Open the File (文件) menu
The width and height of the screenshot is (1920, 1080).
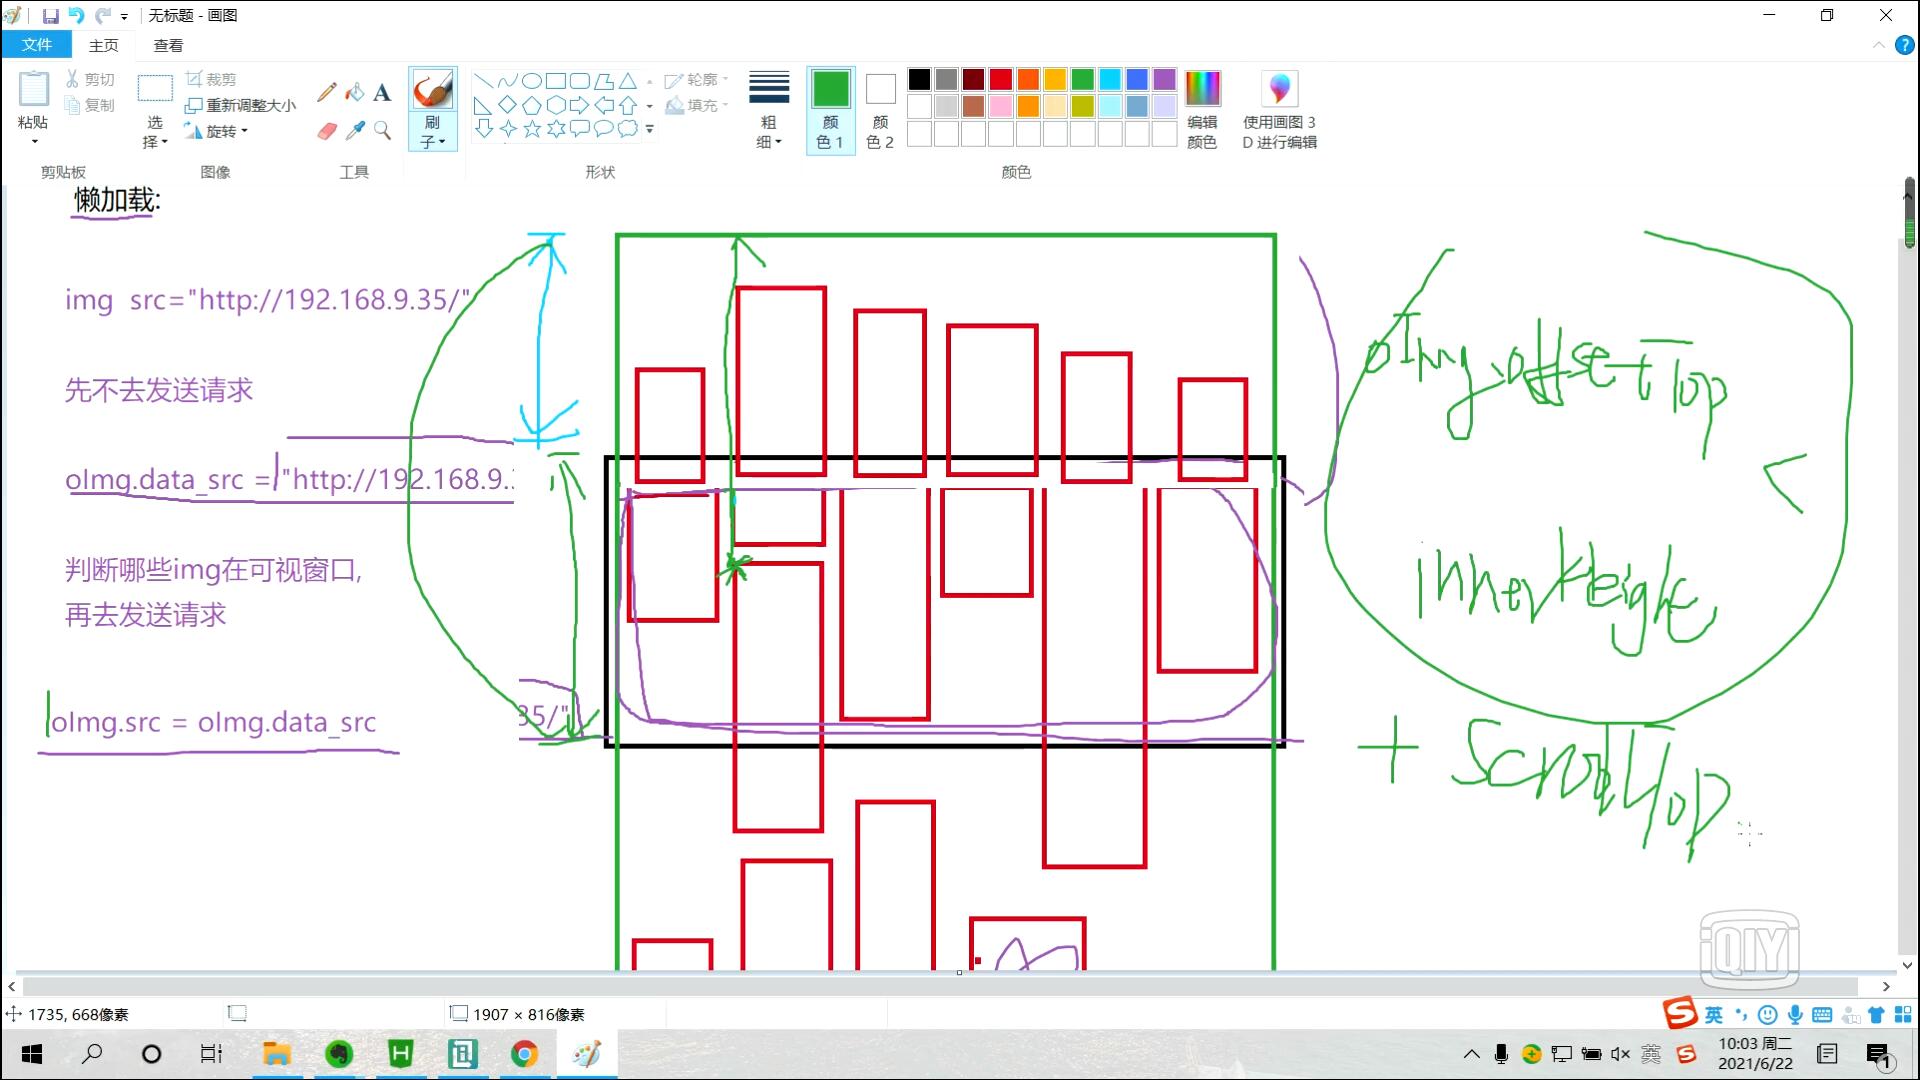pyautogui.click(x=36, y=45)
